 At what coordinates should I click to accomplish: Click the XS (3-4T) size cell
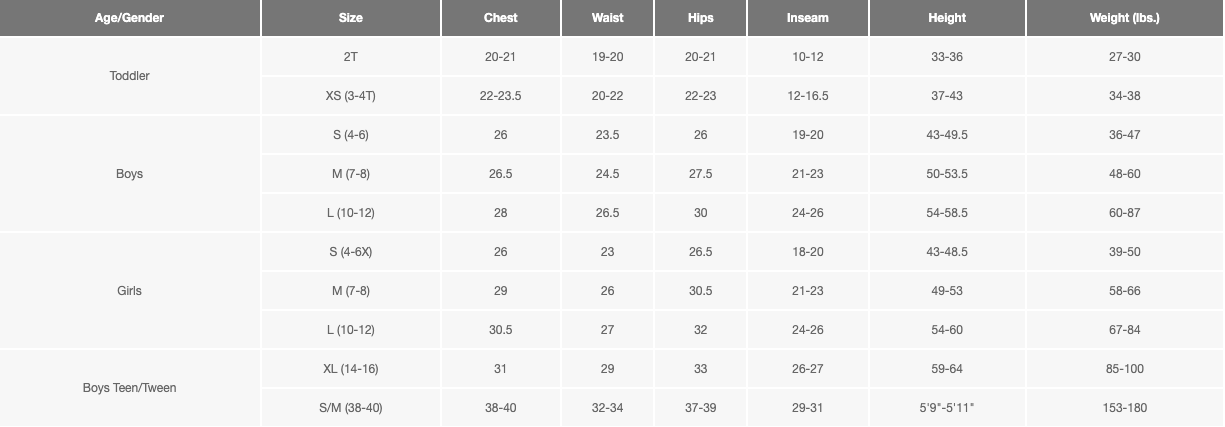(x=351, y=96)
